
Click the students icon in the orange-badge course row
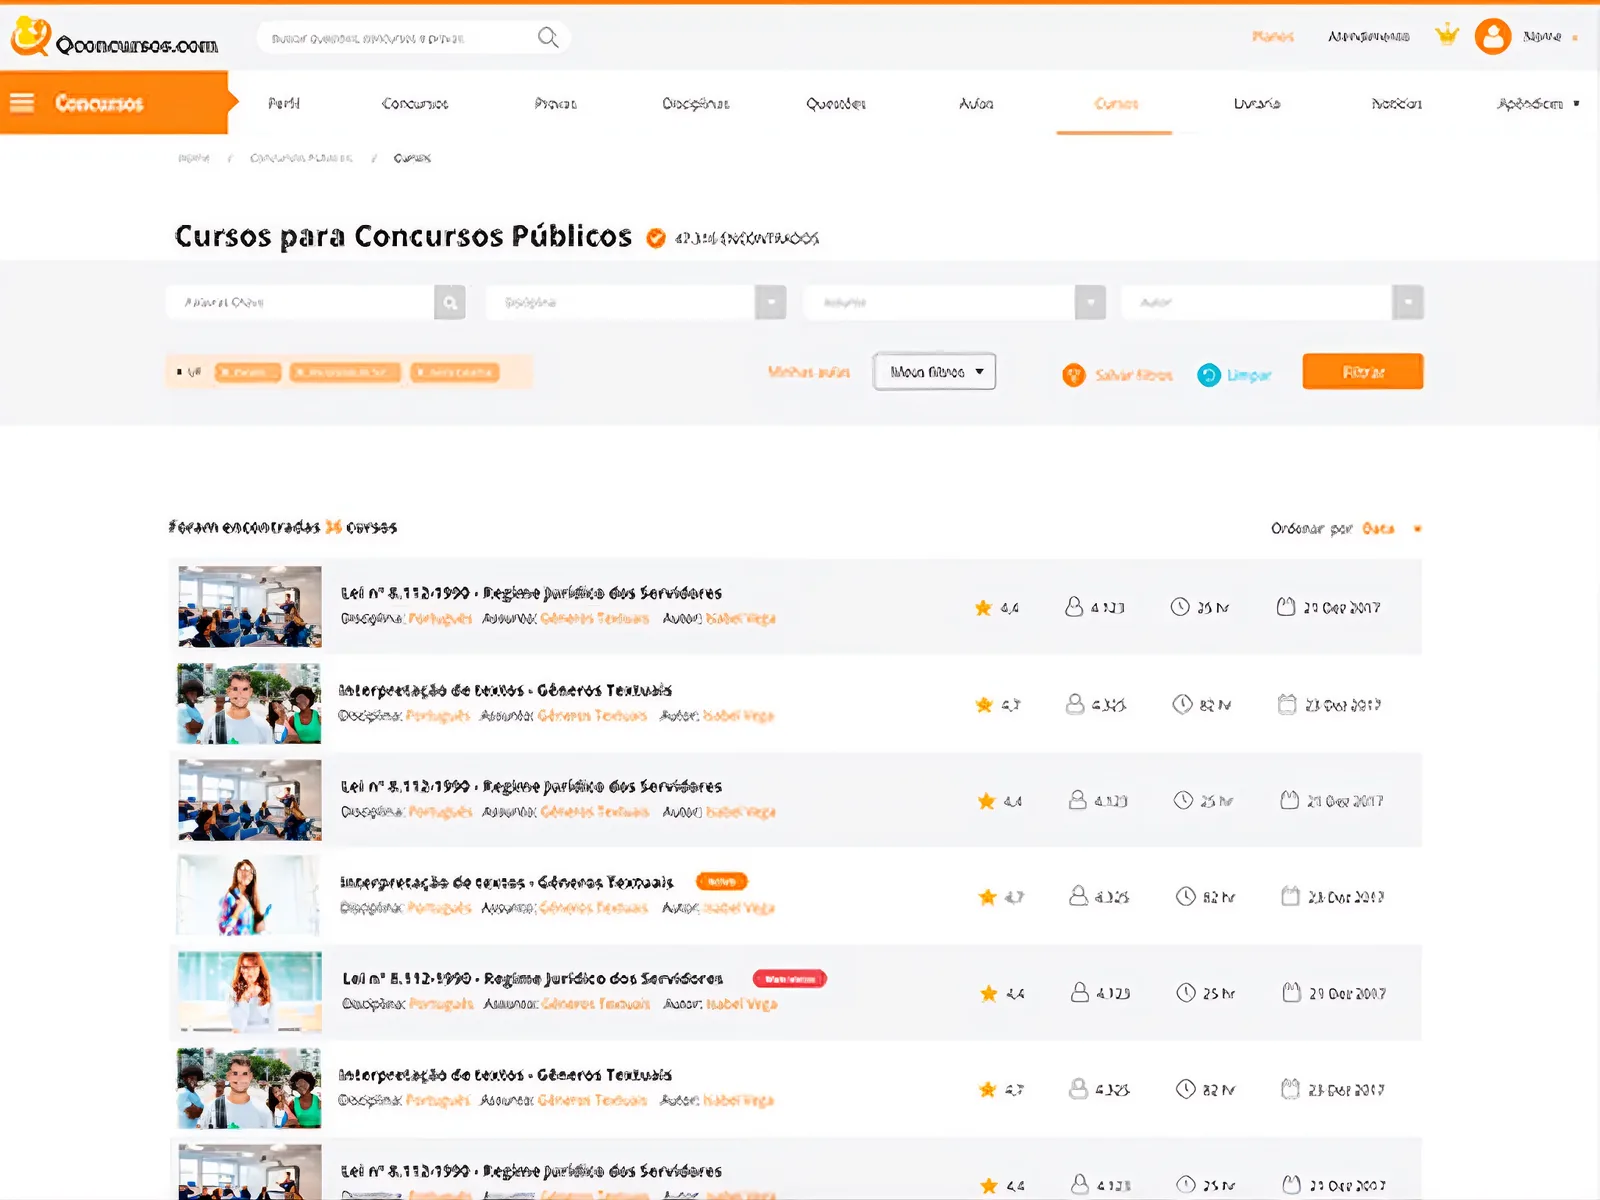1078,896
